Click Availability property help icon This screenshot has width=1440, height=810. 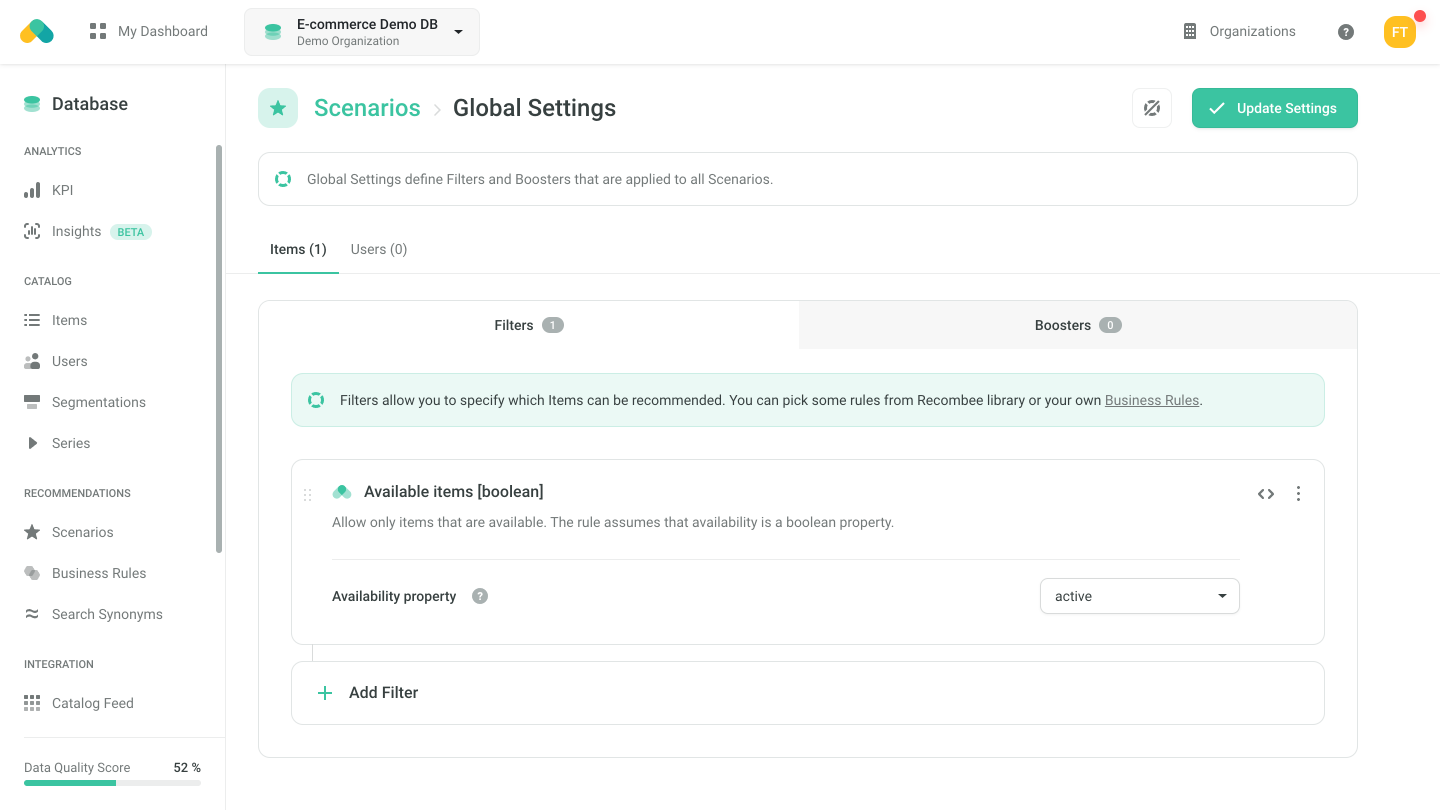pos(480,596)
